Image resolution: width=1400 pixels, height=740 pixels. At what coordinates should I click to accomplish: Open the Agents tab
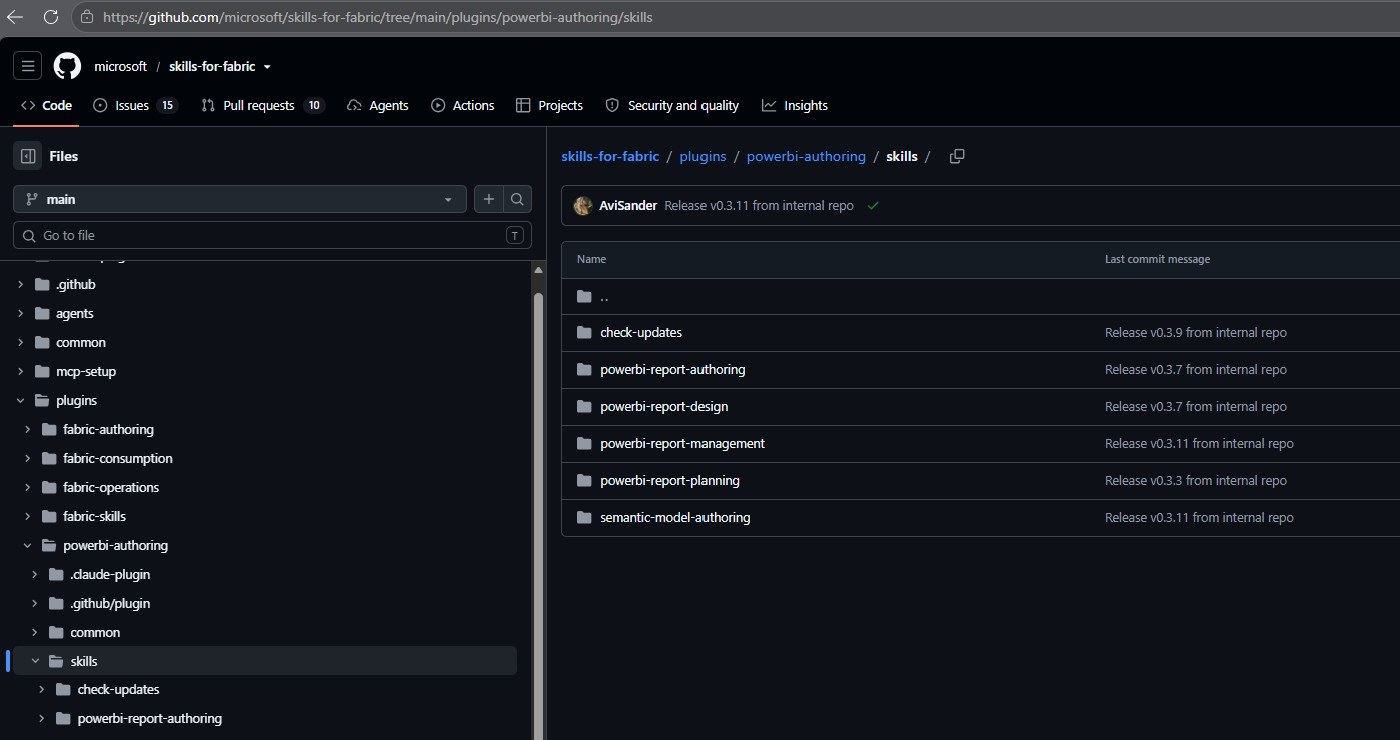[378, 105]
